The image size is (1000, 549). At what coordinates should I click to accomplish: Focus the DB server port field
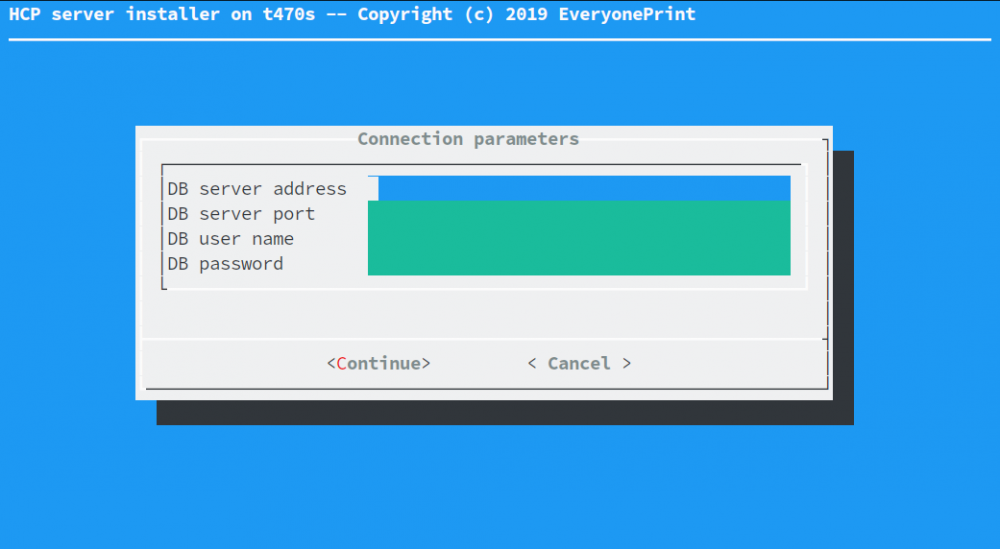(579, 213)
